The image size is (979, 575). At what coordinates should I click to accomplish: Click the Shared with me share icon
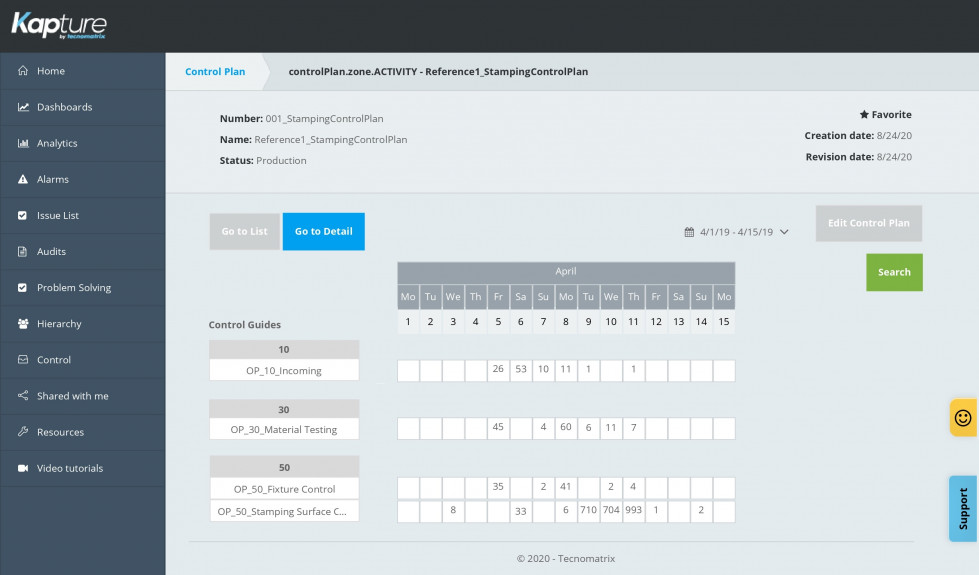23,396
